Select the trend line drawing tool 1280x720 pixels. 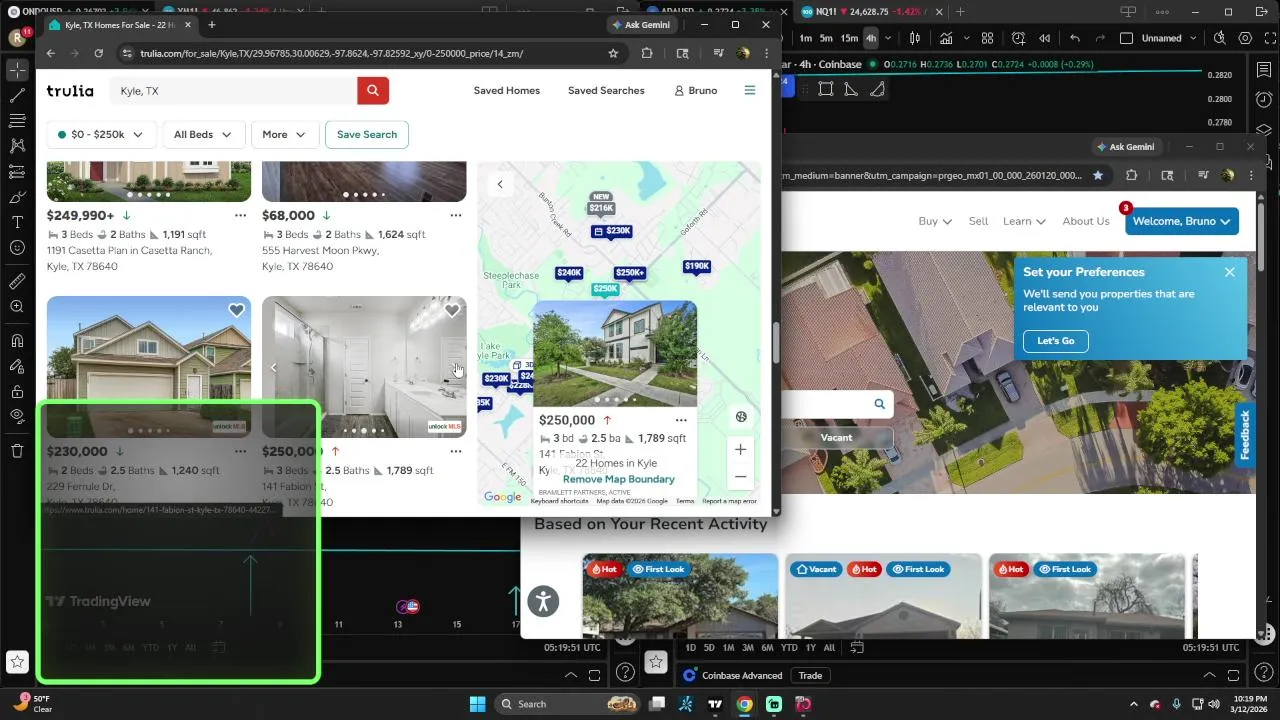tap(17, 96)
